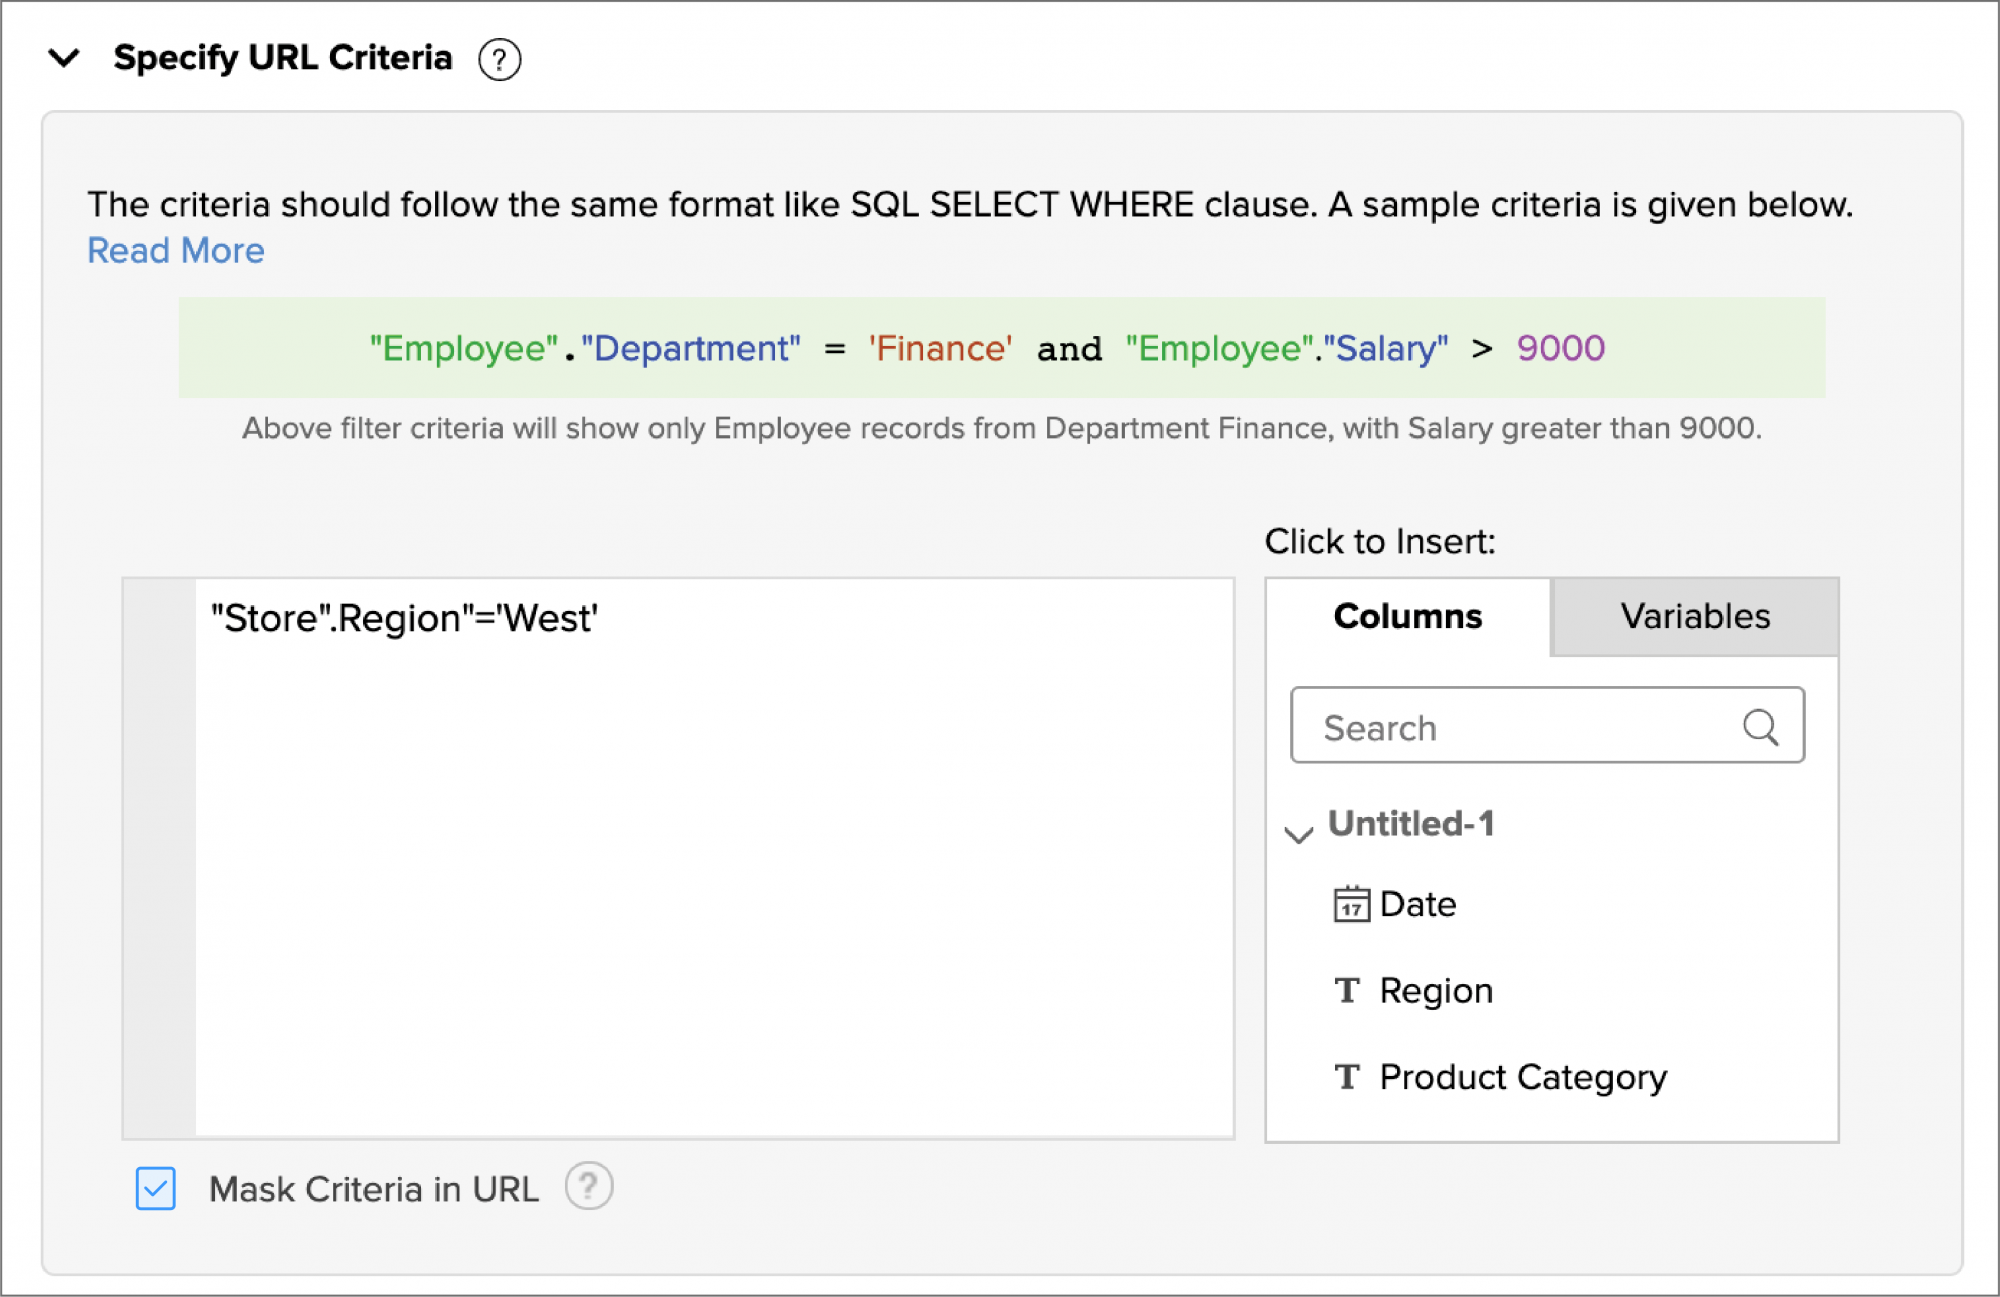Insert the Region column
The image size is (2000, 1297).
pos(1435,990)
